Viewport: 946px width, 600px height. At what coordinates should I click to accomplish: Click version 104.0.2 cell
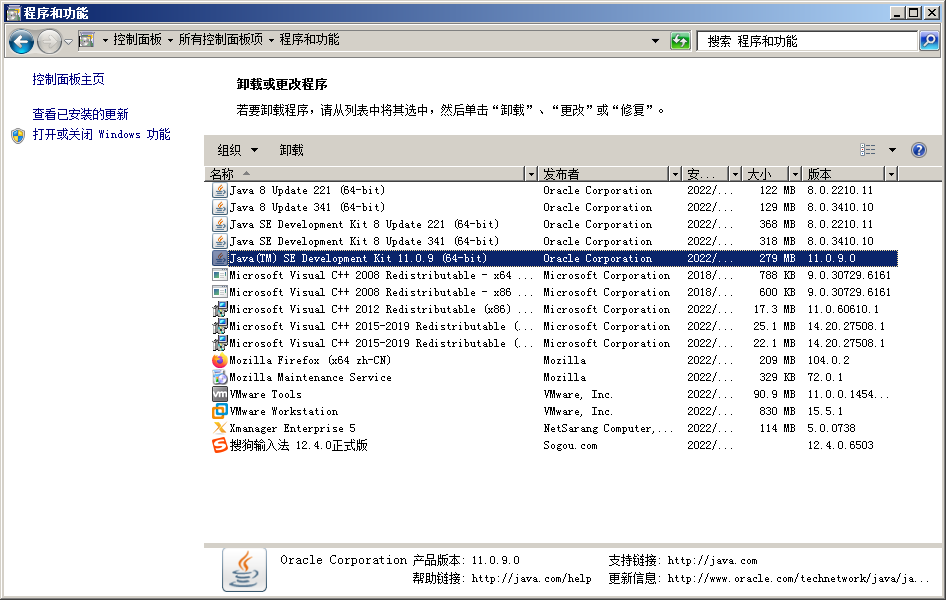coord(828,360)
